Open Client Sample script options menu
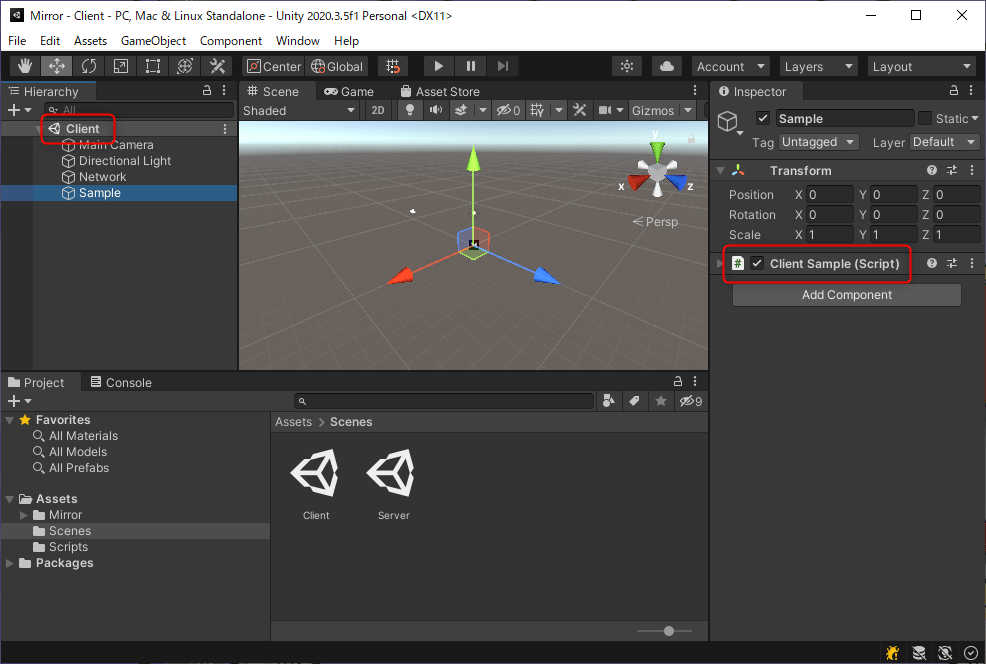 (972, 263)
